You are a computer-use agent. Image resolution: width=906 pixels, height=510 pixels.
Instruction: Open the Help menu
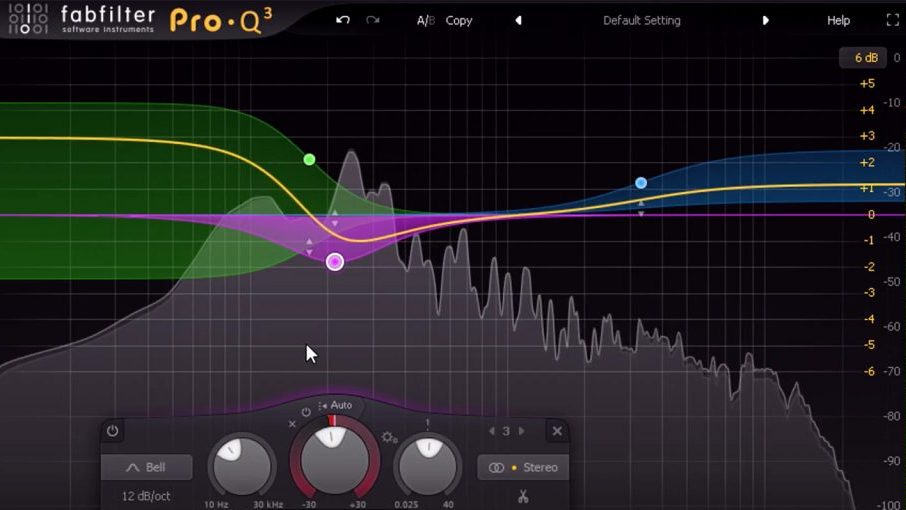pos(838,20)
